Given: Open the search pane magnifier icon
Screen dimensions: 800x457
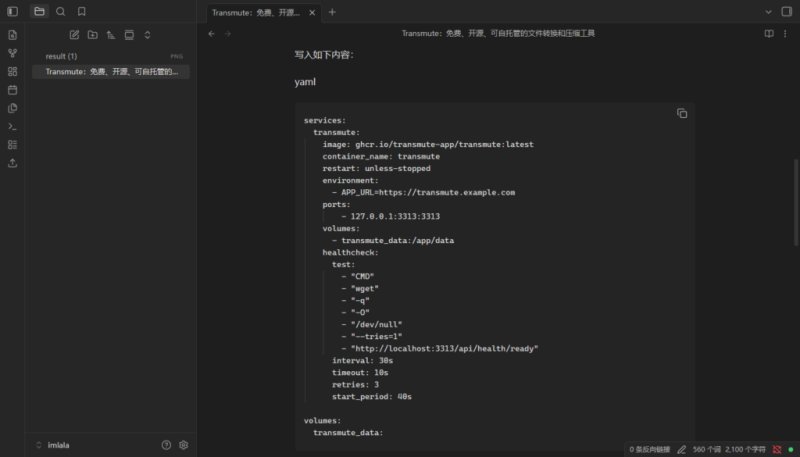Looking at the screenshot, I should (x=61, y=11).
